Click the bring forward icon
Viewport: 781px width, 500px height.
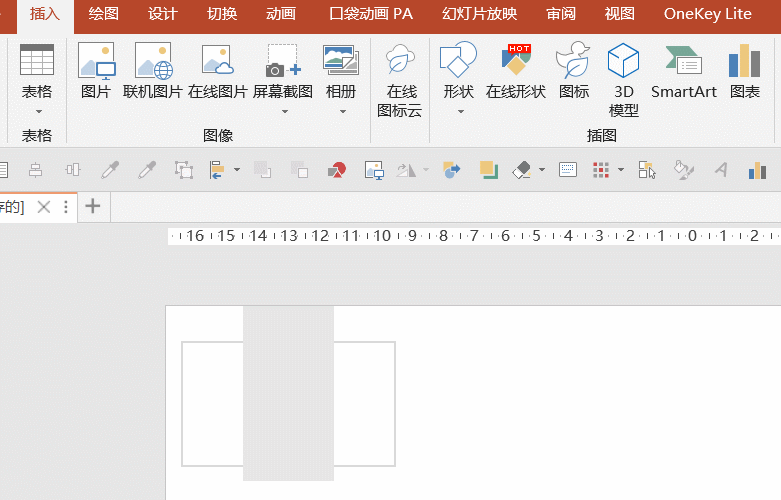point(262,170)
